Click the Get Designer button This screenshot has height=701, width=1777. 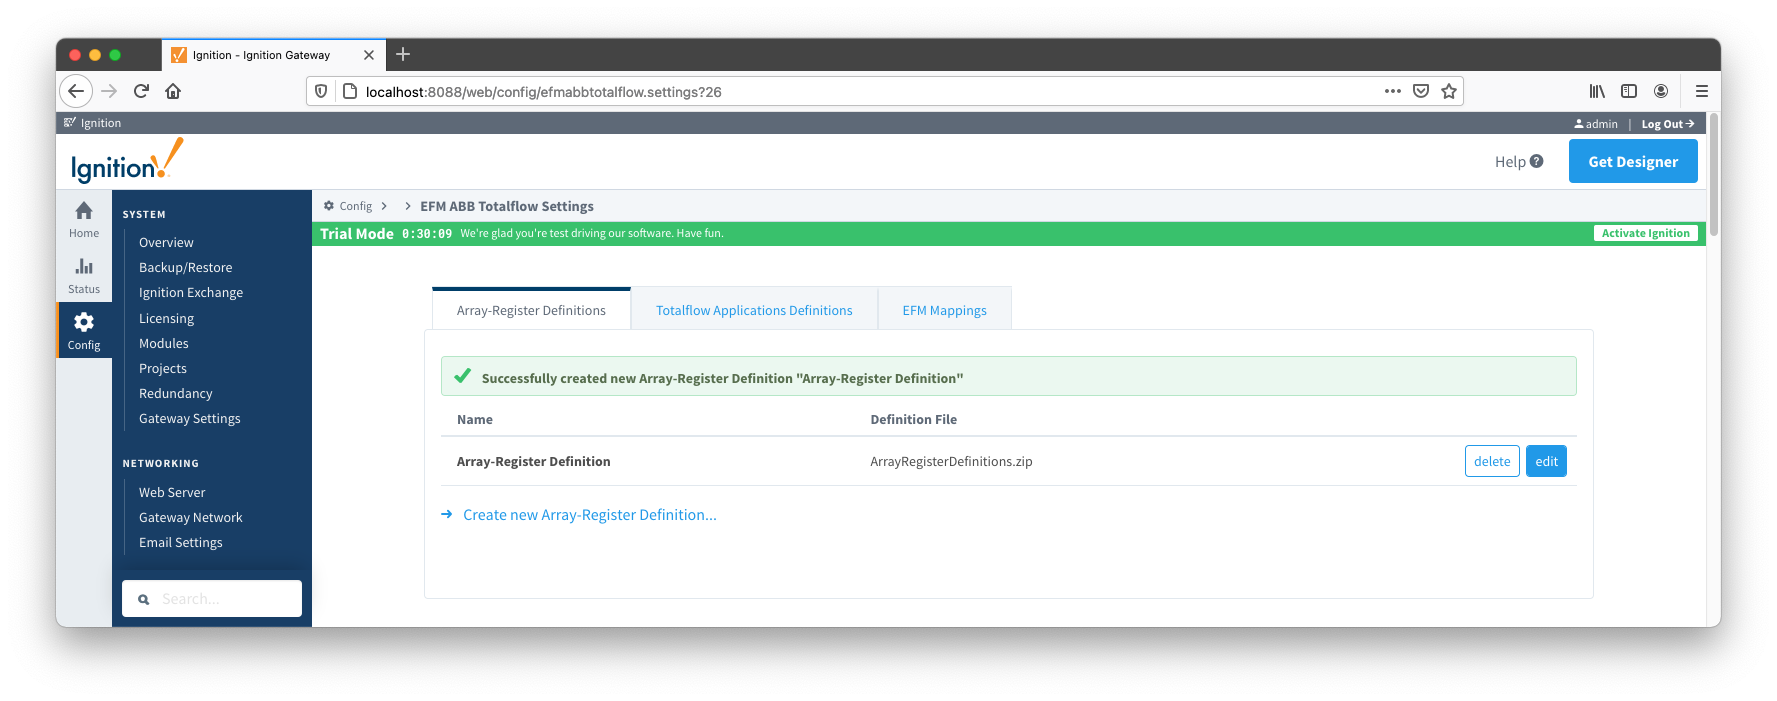(1633, 161)
